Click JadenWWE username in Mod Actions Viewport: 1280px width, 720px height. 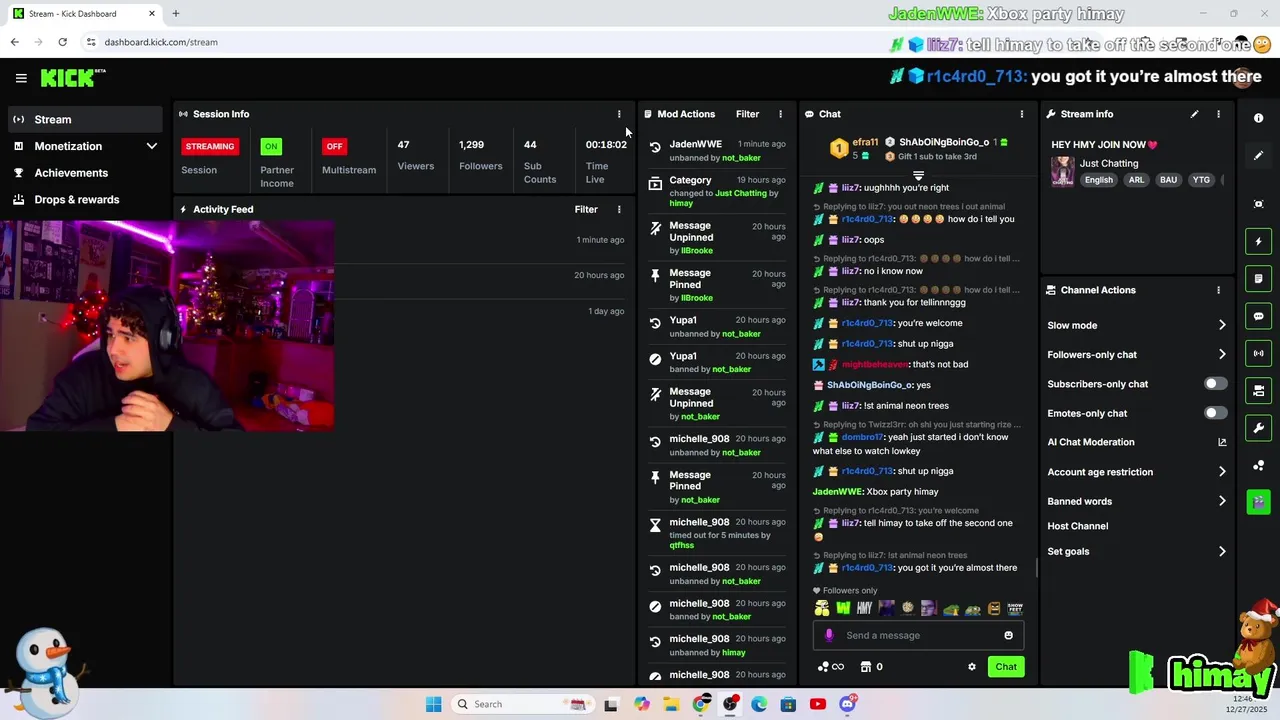click(695, 144)
